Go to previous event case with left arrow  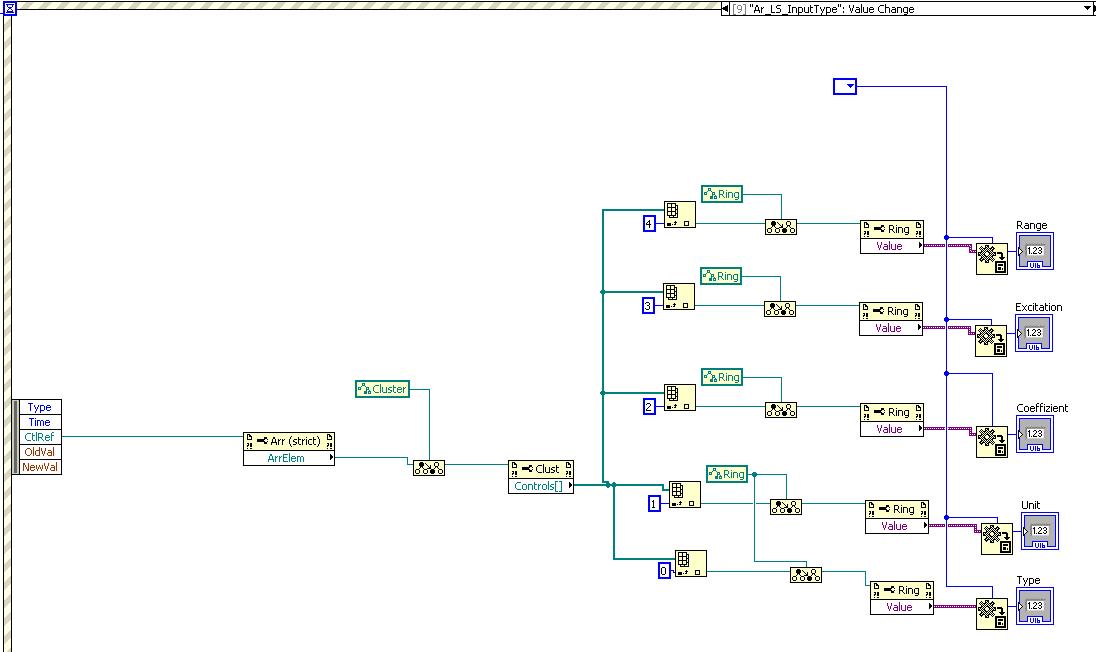[x=725, y=8]
